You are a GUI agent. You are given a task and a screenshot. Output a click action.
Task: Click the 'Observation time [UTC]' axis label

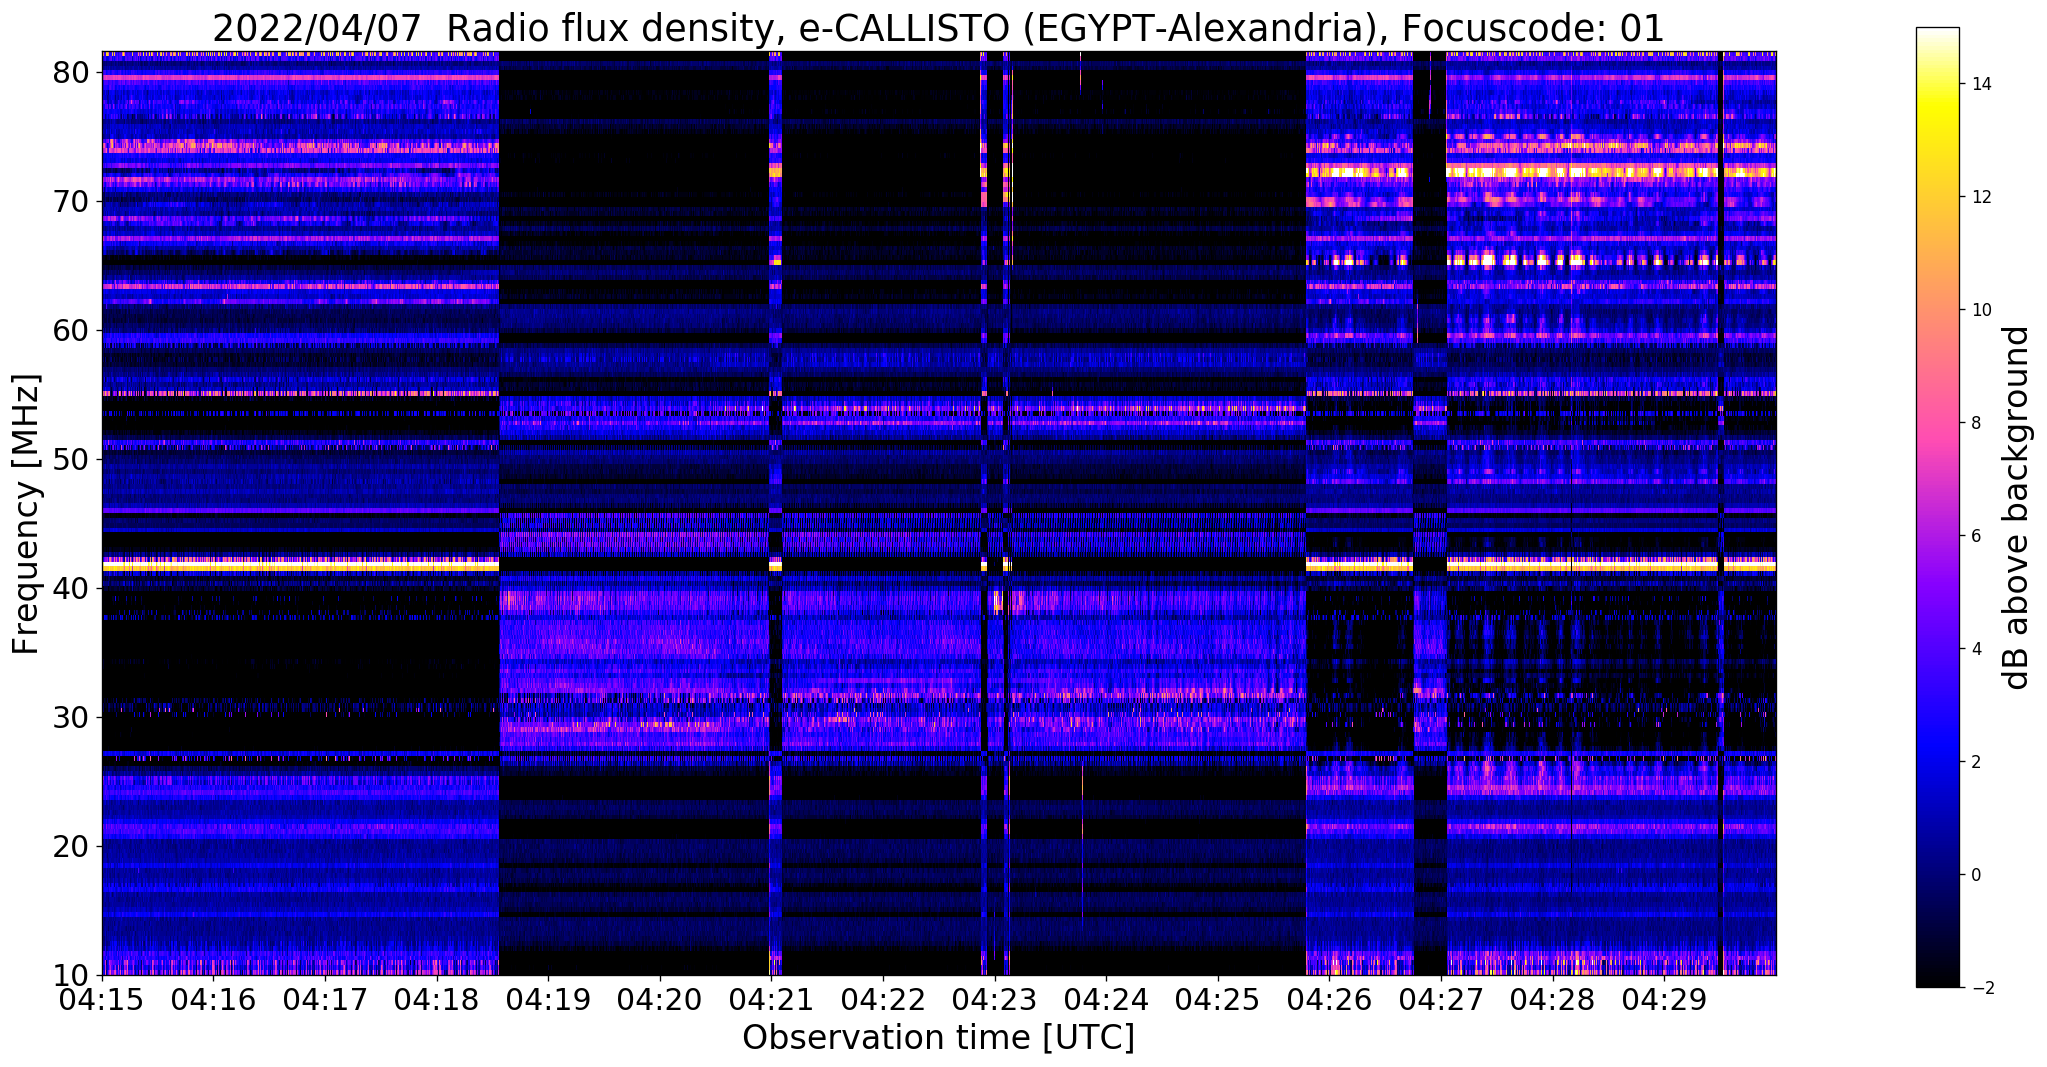click(938, 1037)
